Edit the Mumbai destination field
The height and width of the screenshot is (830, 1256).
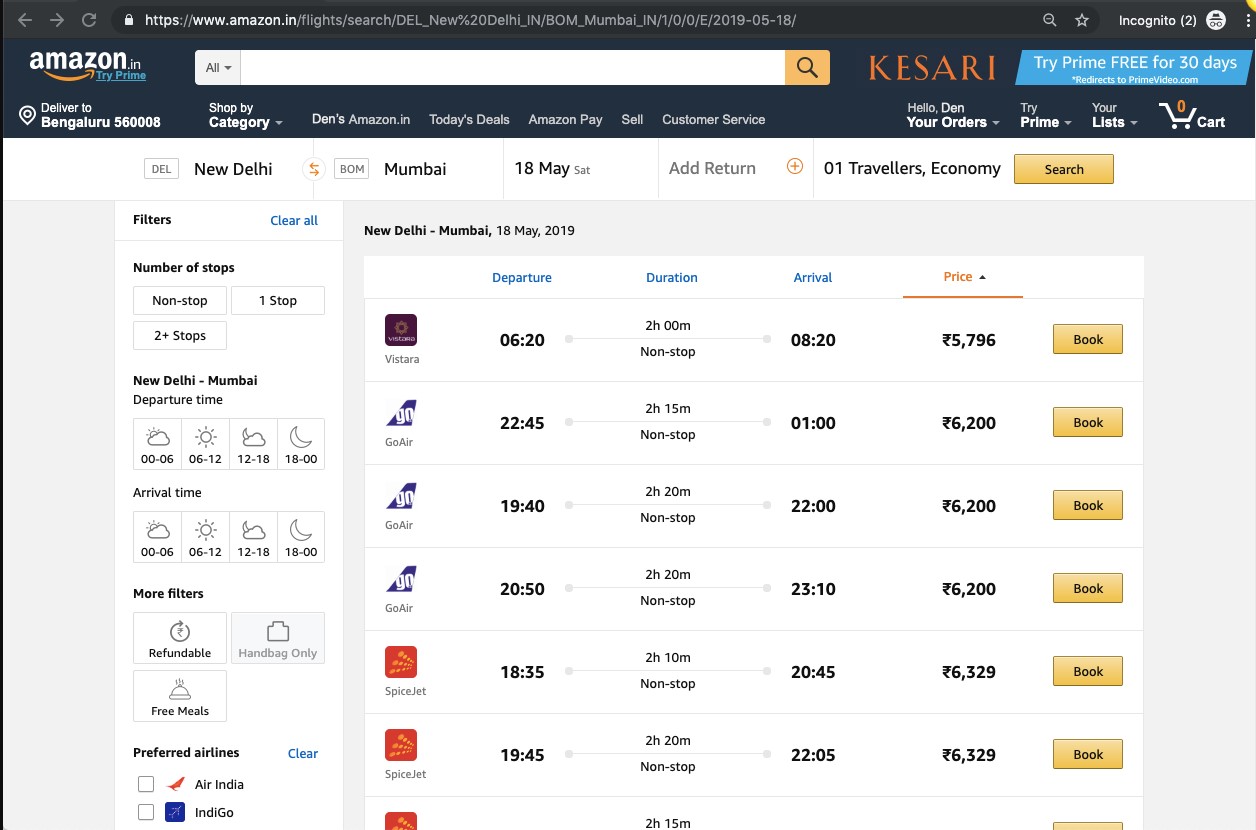pyautogui.click(x=415, y=169)
